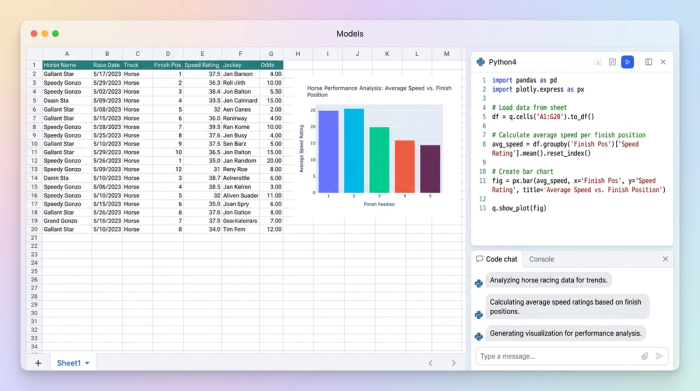700x391 pixels.
Task: Switch to the Code chat tab
Action: click(x=496, y=259)
